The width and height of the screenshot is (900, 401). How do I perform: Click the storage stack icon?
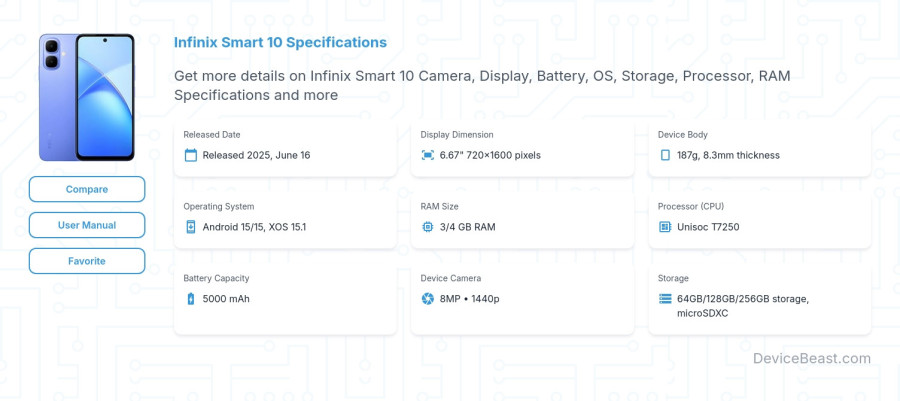665,298
